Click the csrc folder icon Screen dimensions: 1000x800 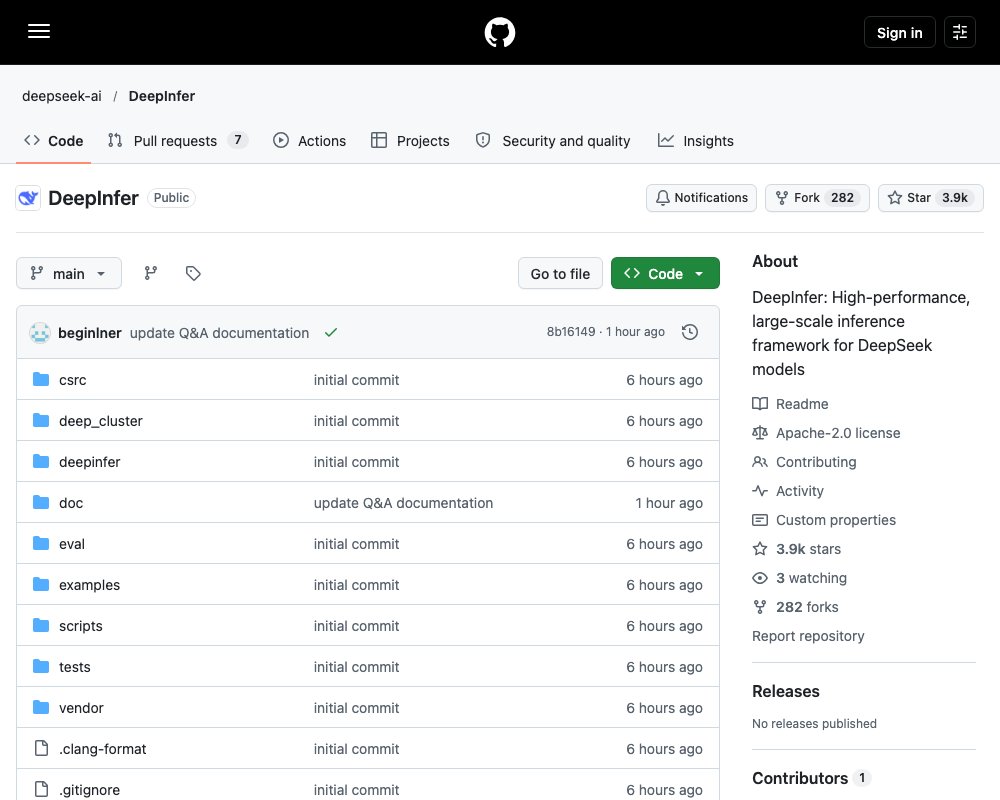(x=41, y=380)
